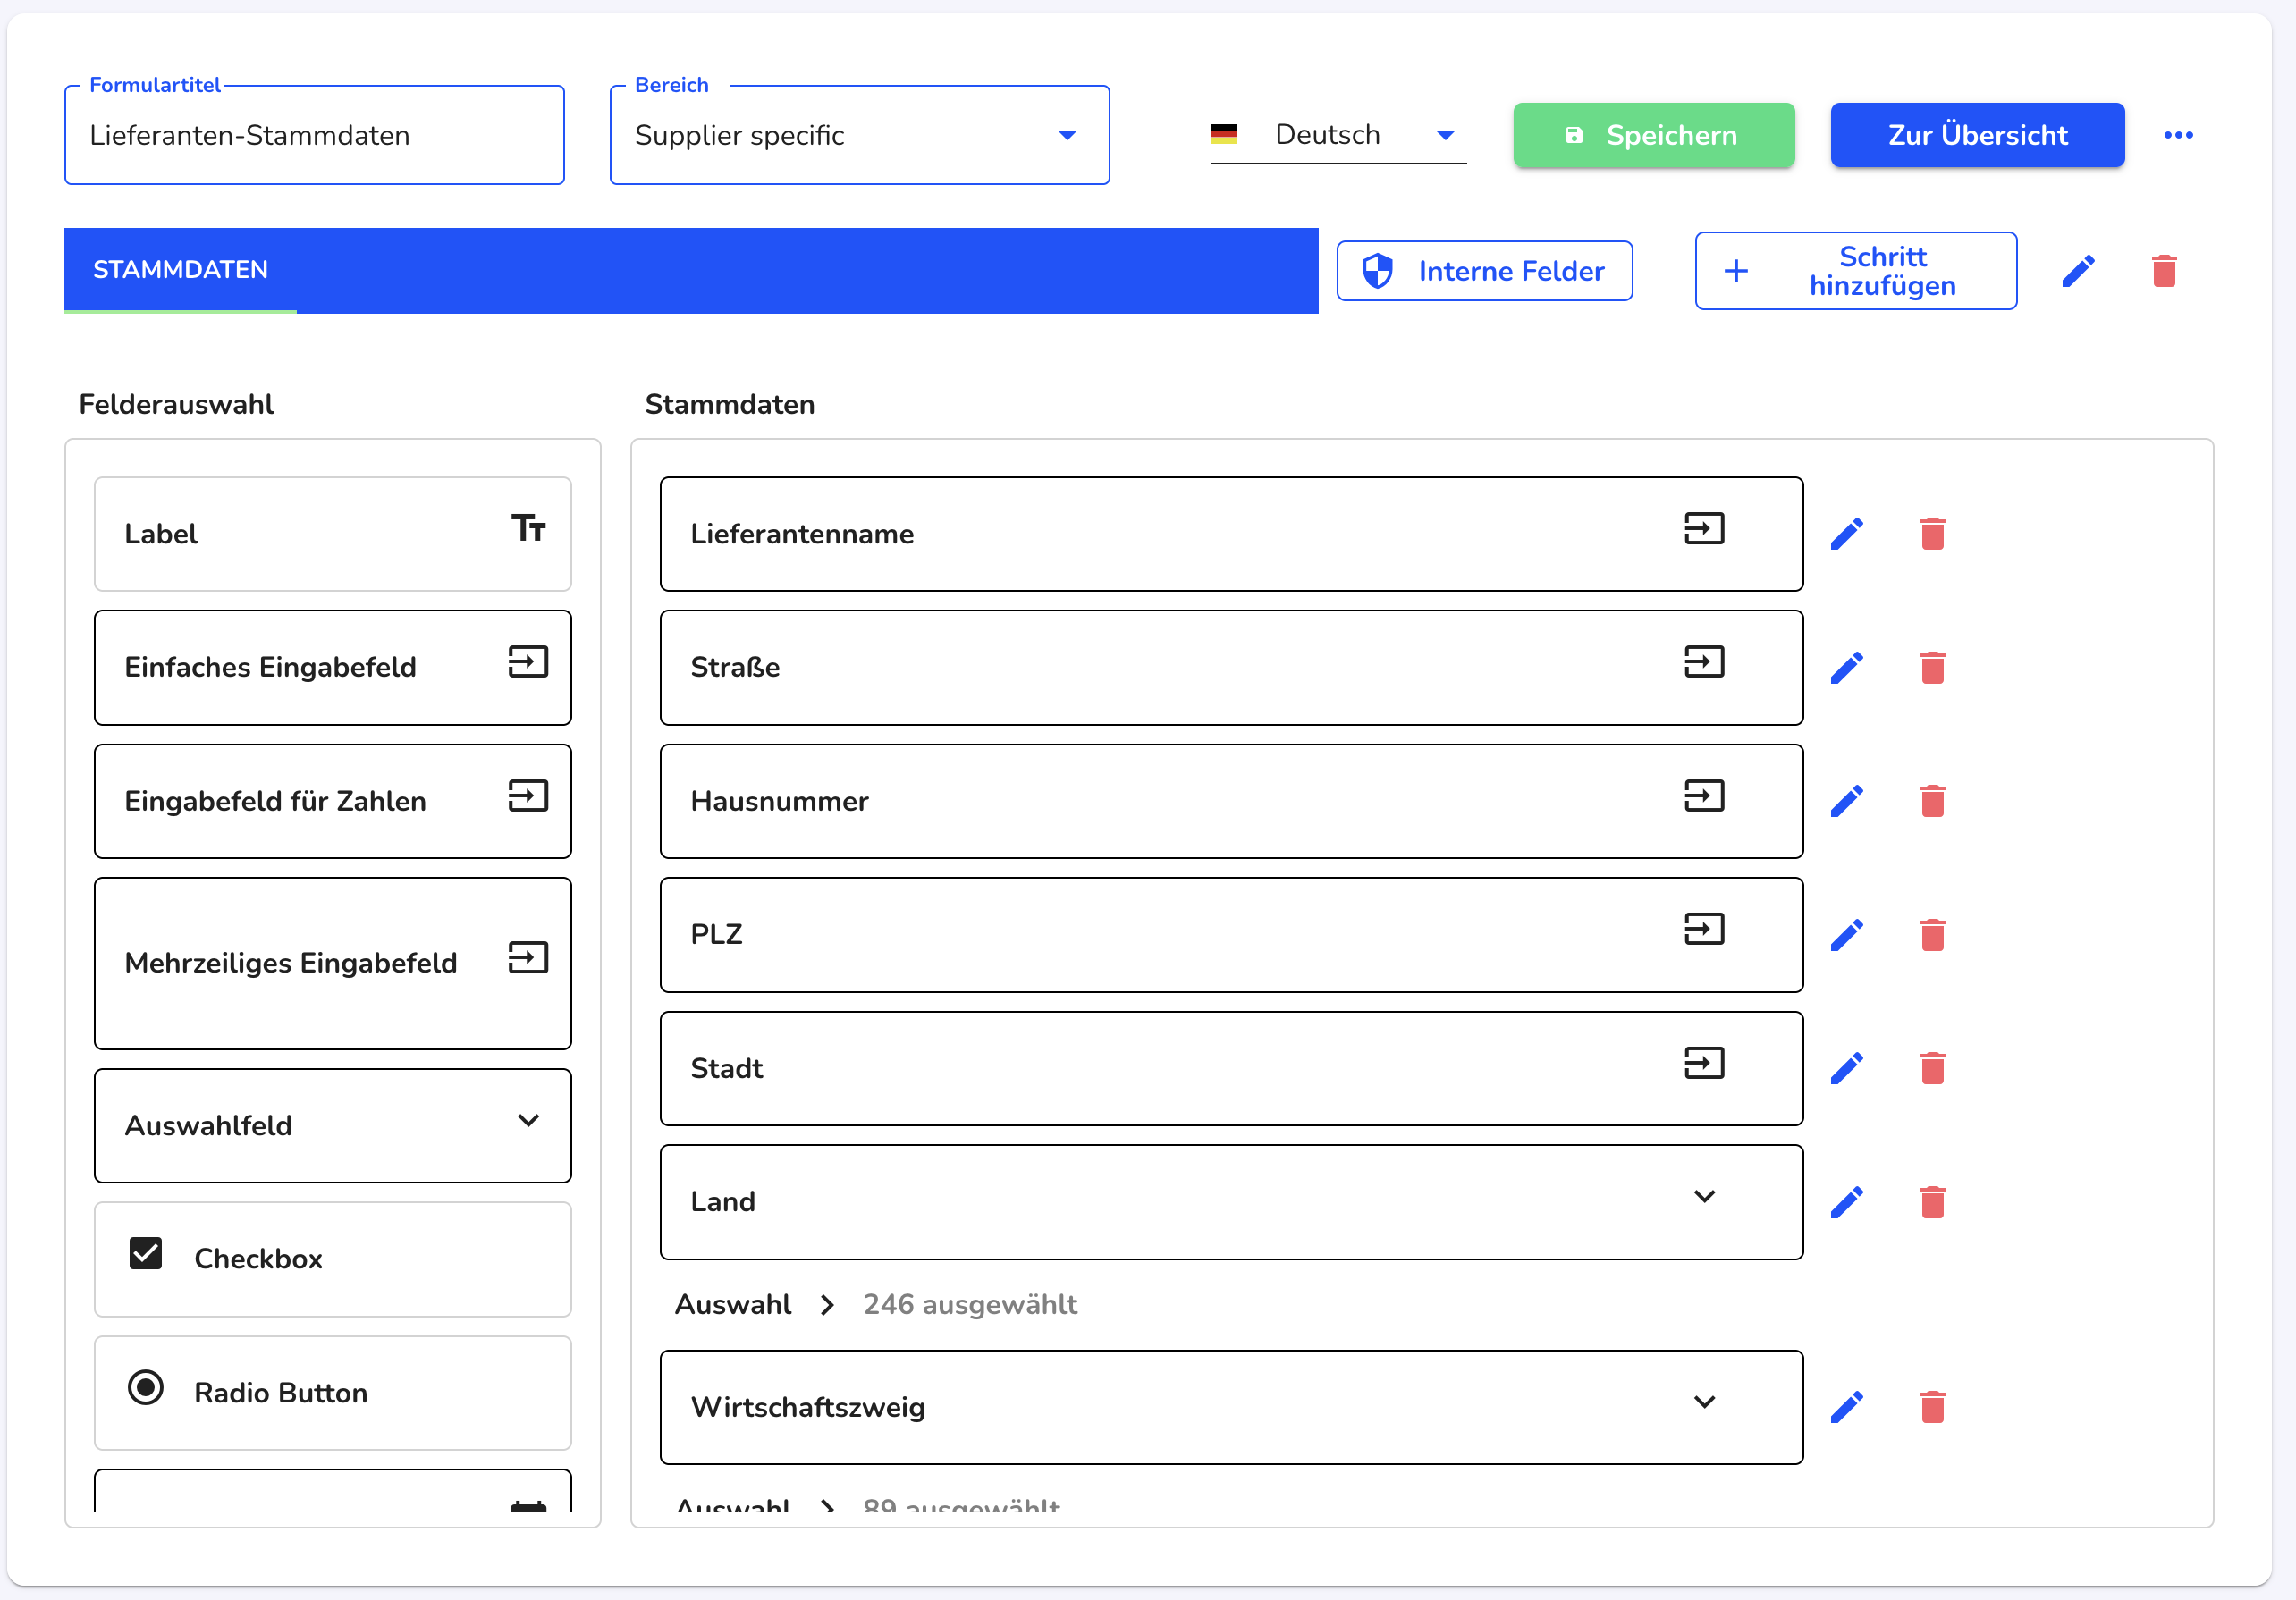Click input icon on Mehrzeiliges Eingabefeld tile
The image size is (2296, 1600).
(528, 958)
